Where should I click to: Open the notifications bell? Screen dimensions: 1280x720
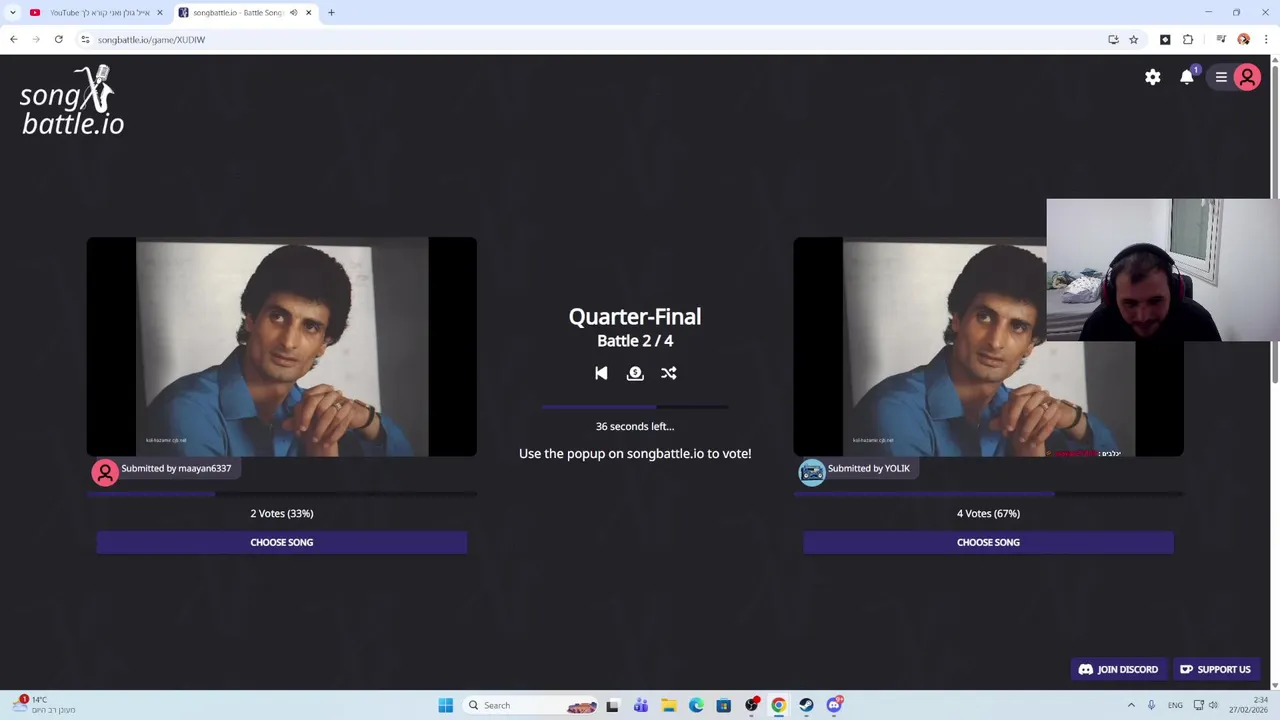pos(1187,77)
